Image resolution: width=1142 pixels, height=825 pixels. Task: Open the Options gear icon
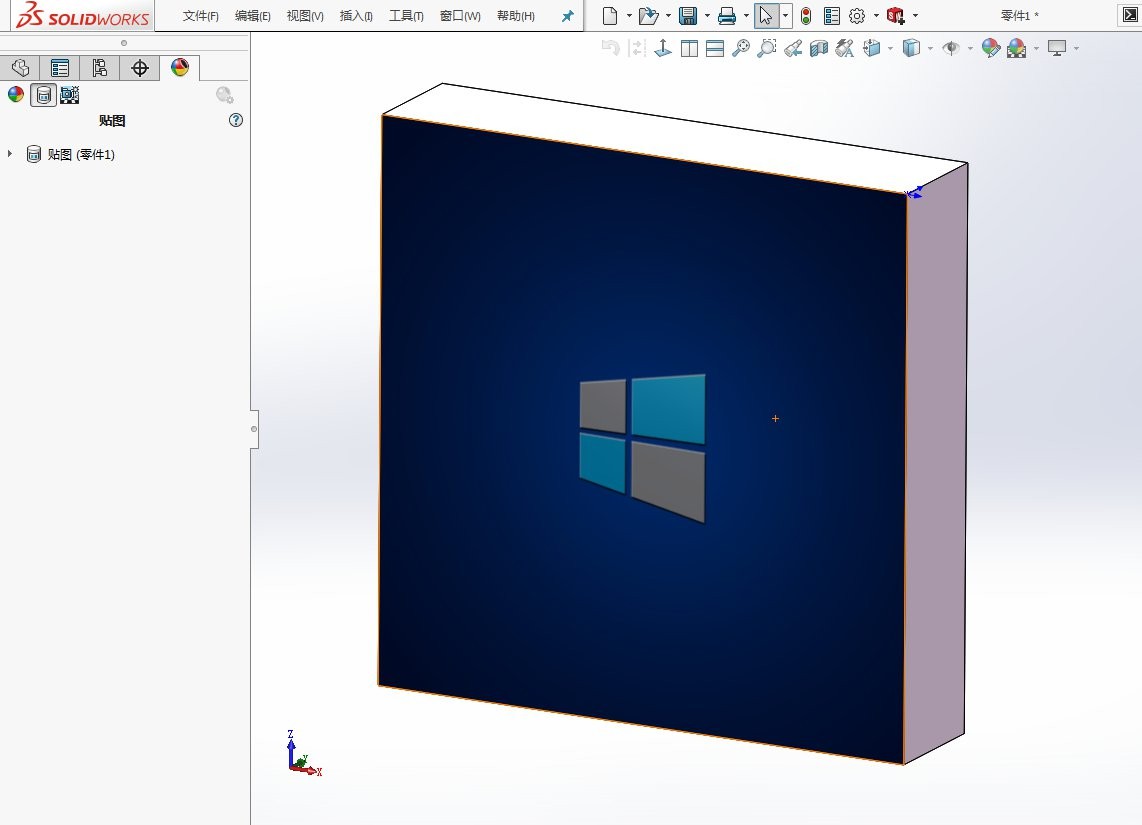[x=857, y=15]
